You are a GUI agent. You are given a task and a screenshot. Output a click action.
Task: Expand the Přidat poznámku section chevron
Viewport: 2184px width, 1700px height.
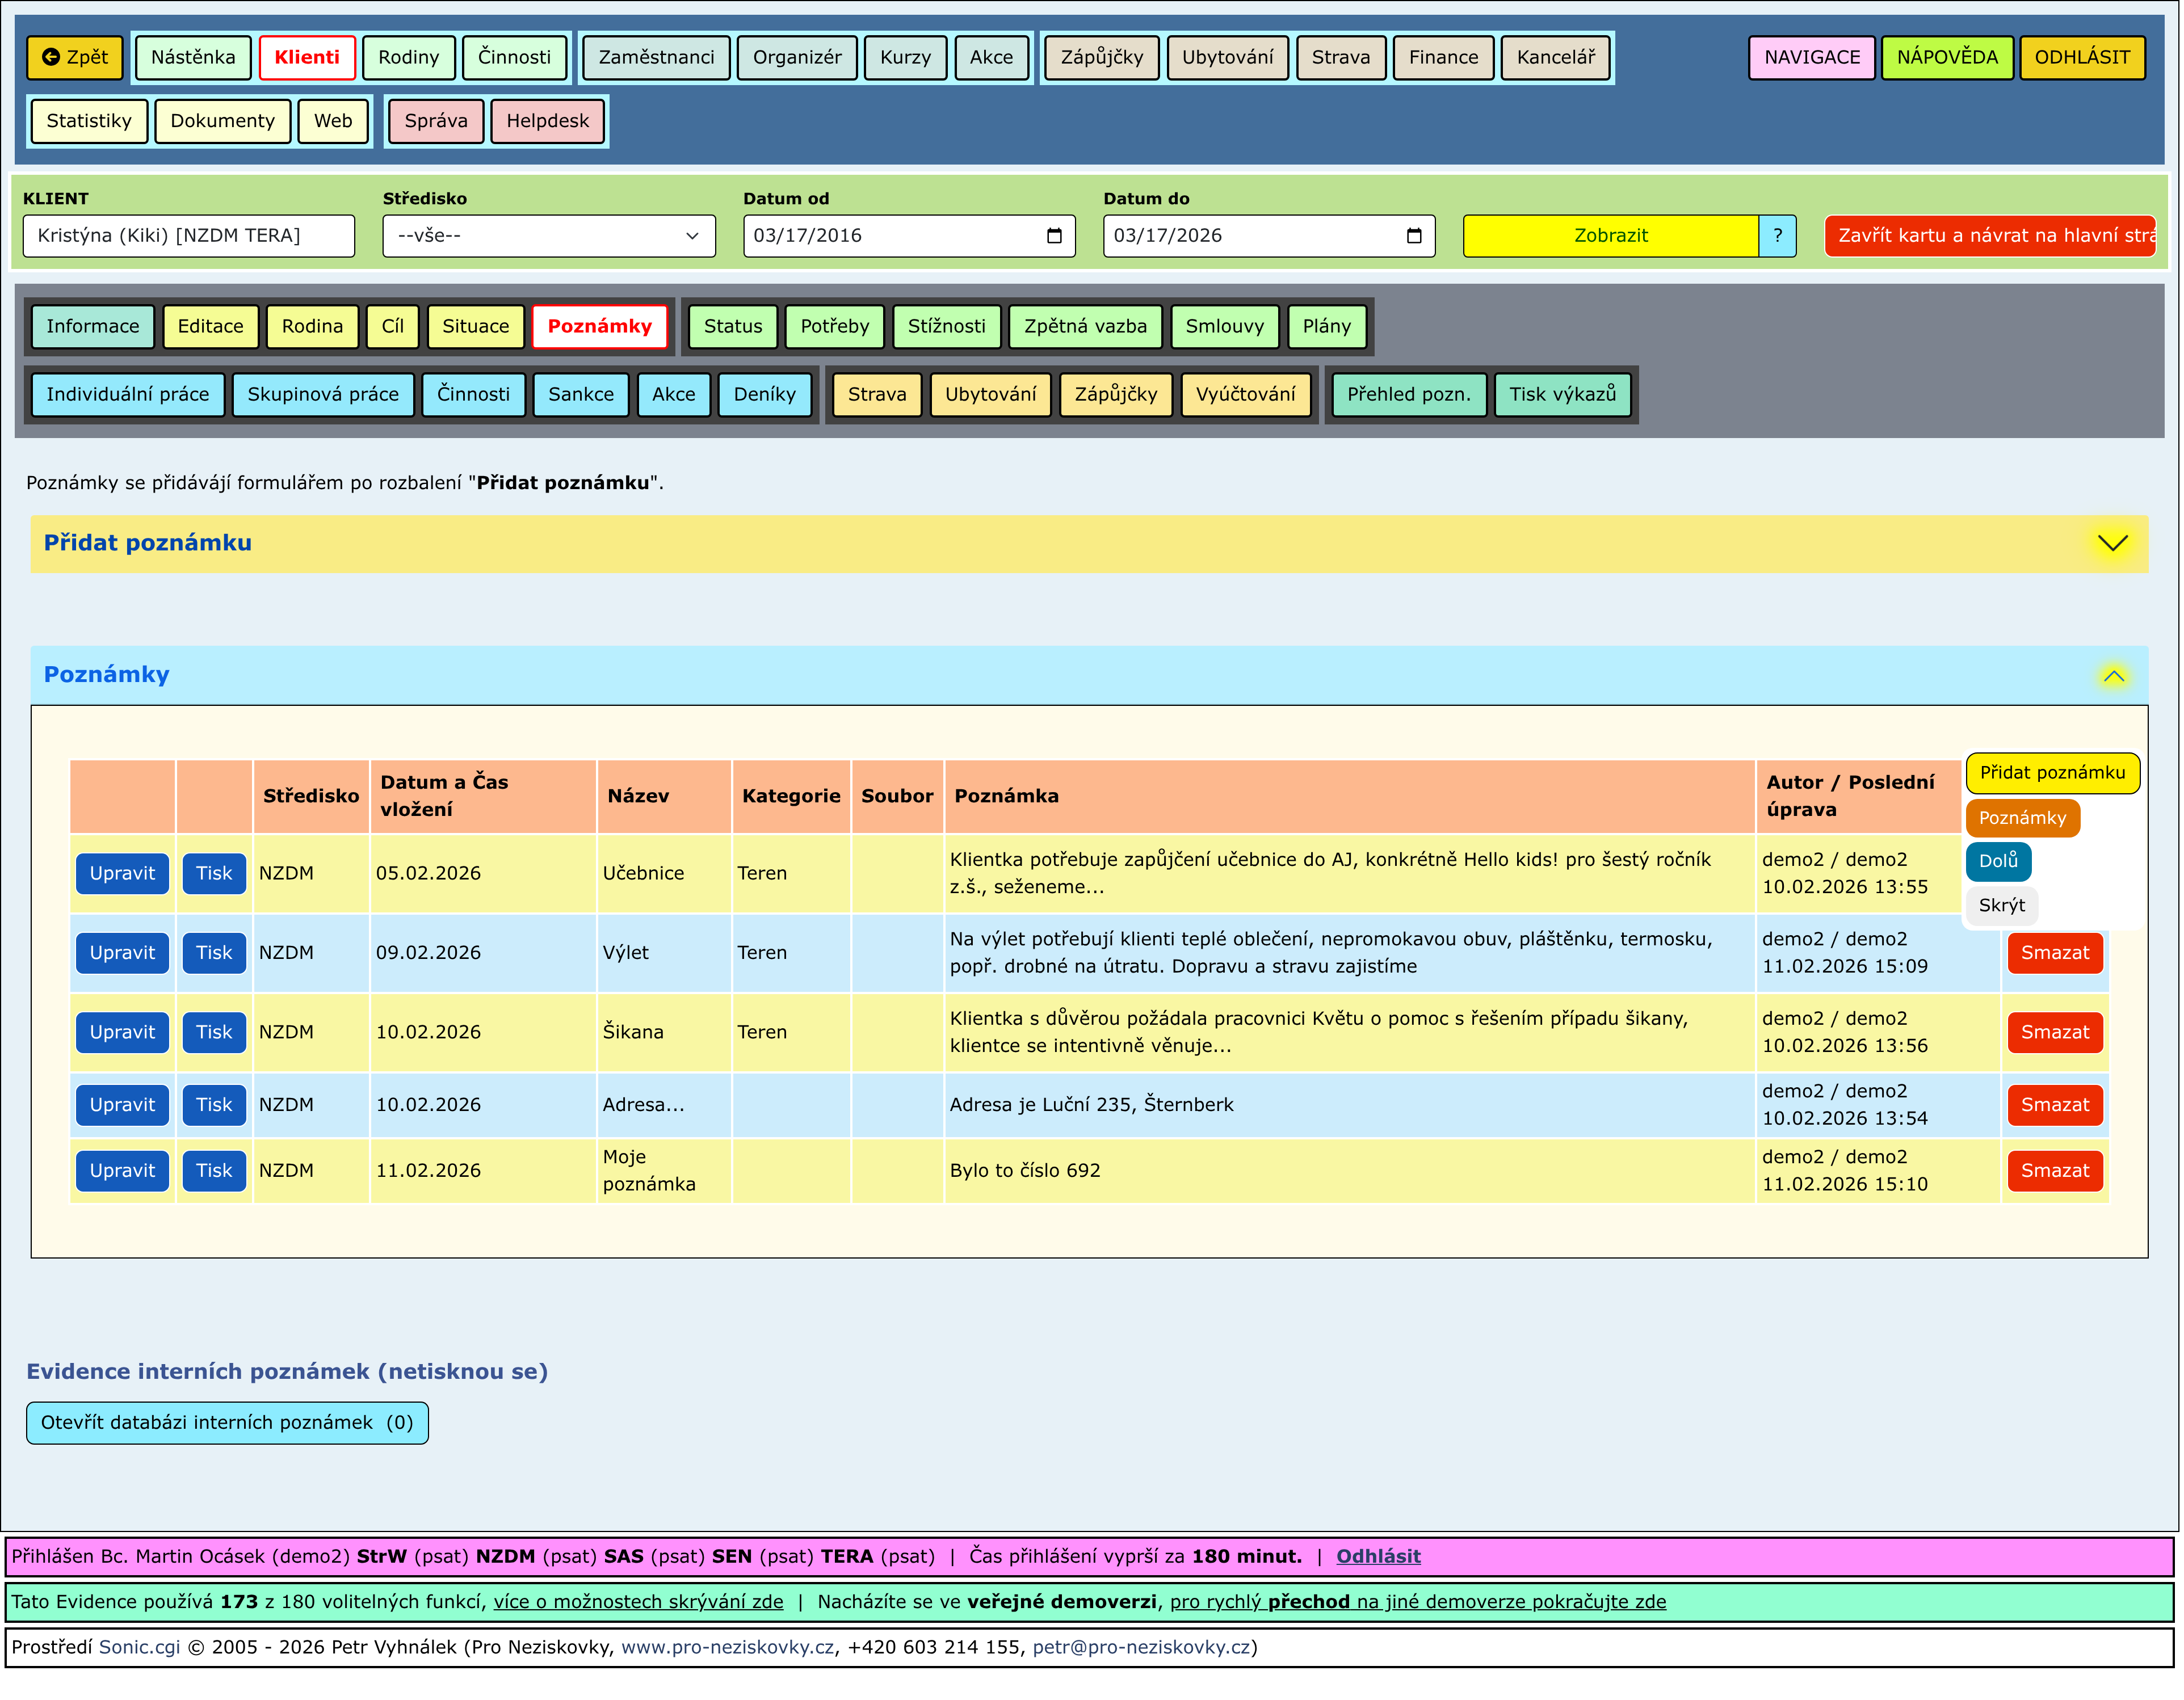2112,543
